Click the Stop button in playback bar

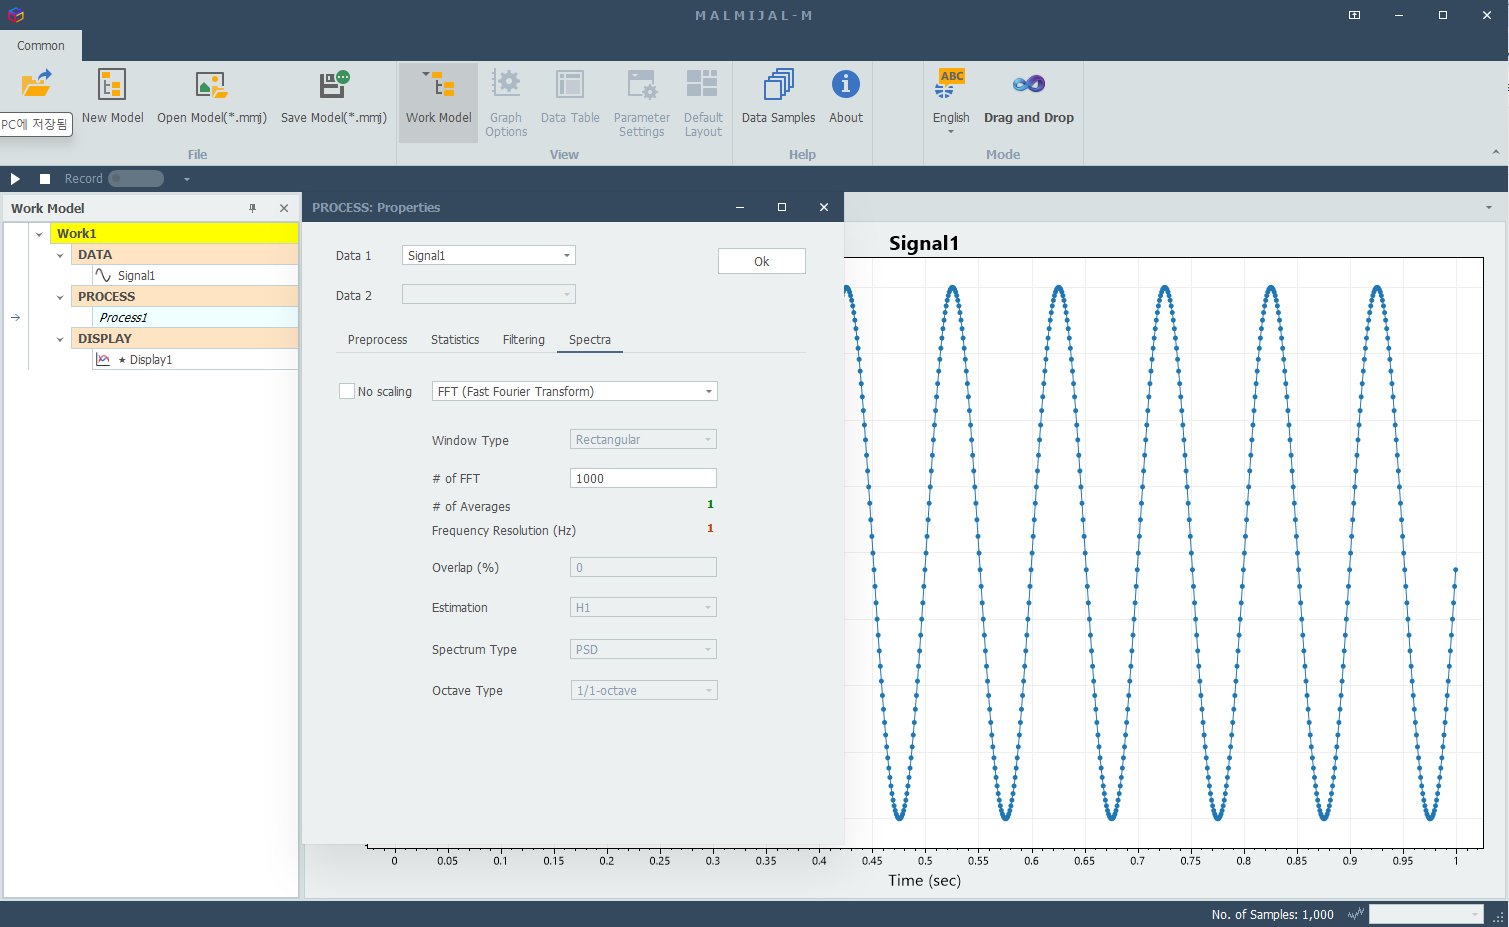point(45,179)
